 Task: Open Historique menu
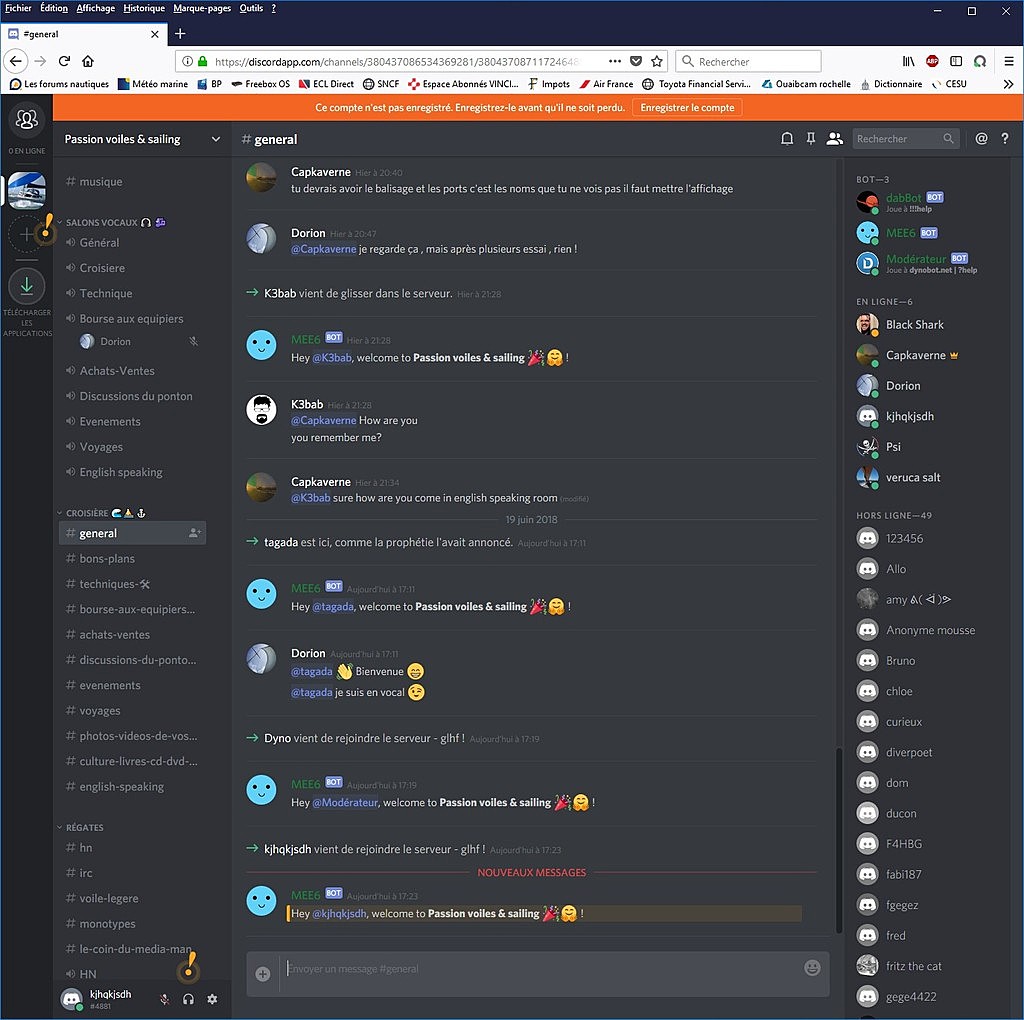[144, 8]
